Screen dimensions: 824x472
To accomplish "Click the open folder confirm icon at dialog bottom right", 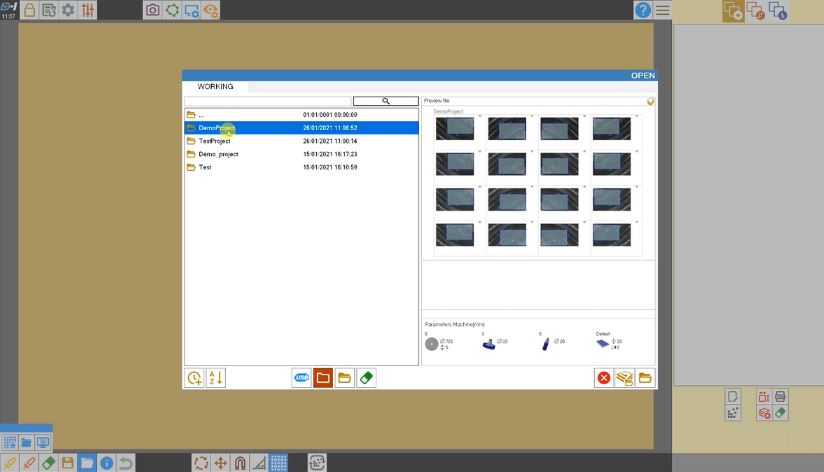I will click(x=645, y=378).
